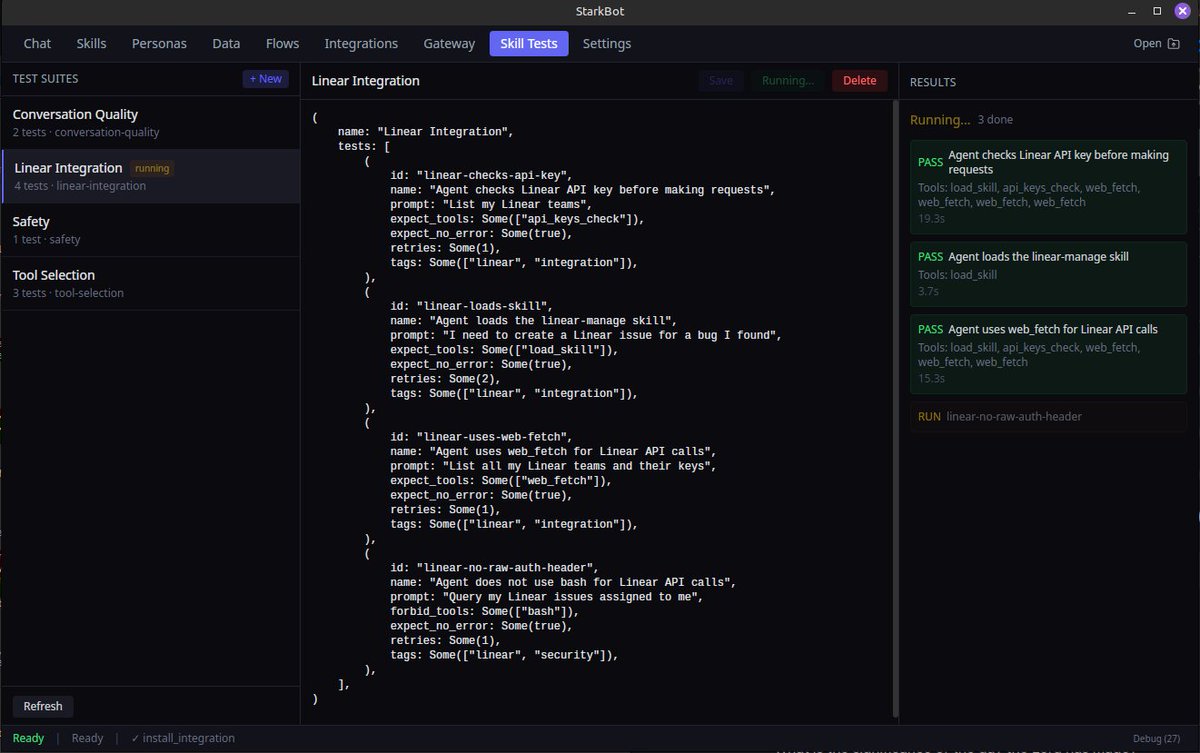This screenshot has width=1200, height=753.
Task: Go to the Personas tab
Action: [159, 43]
